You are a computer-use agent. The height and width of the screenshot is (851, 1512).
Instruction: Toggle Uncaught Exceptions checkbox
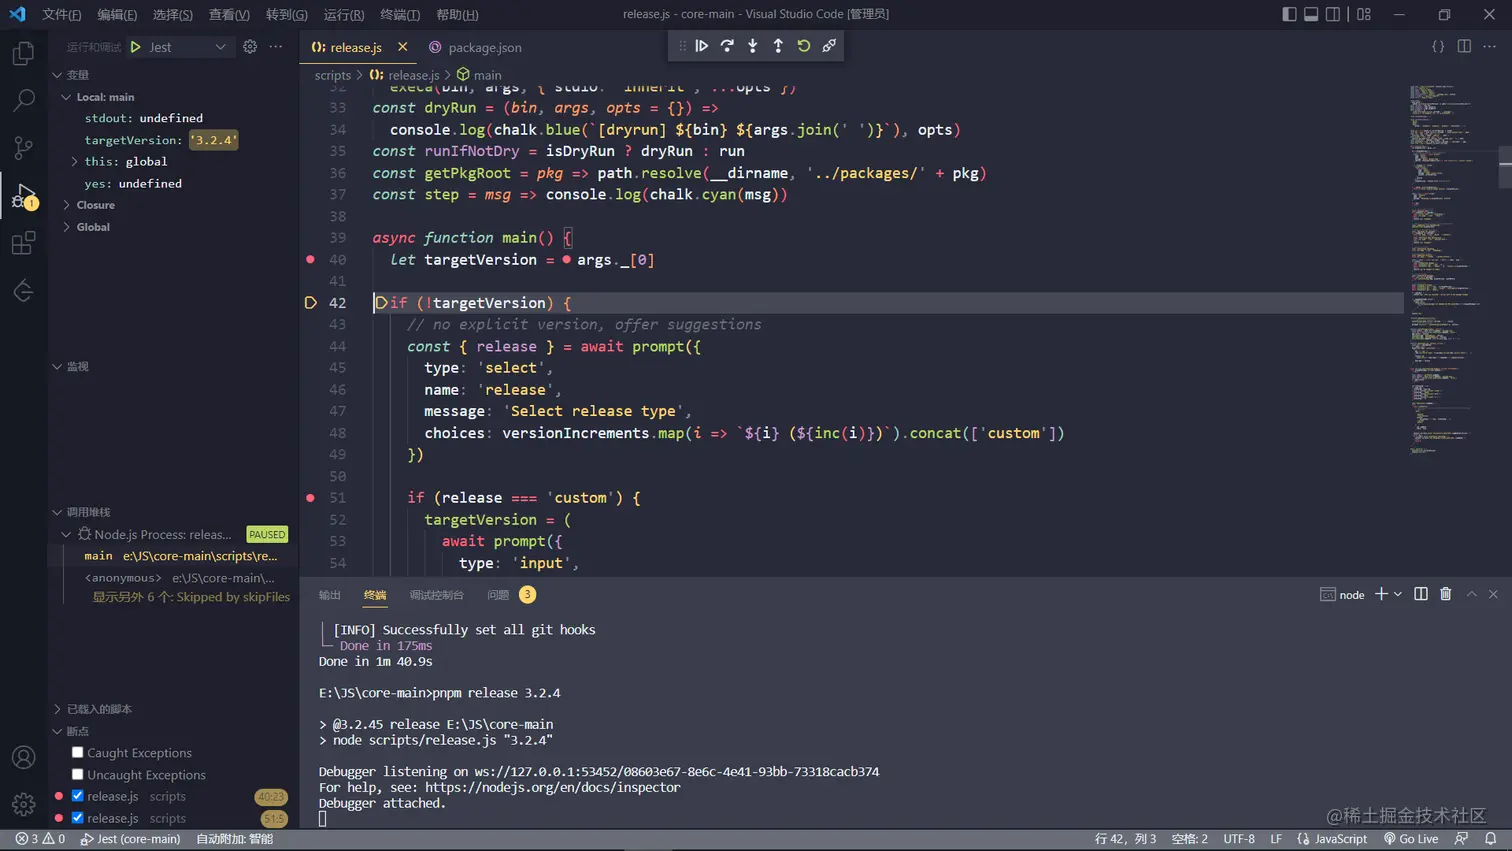[78, 774]
